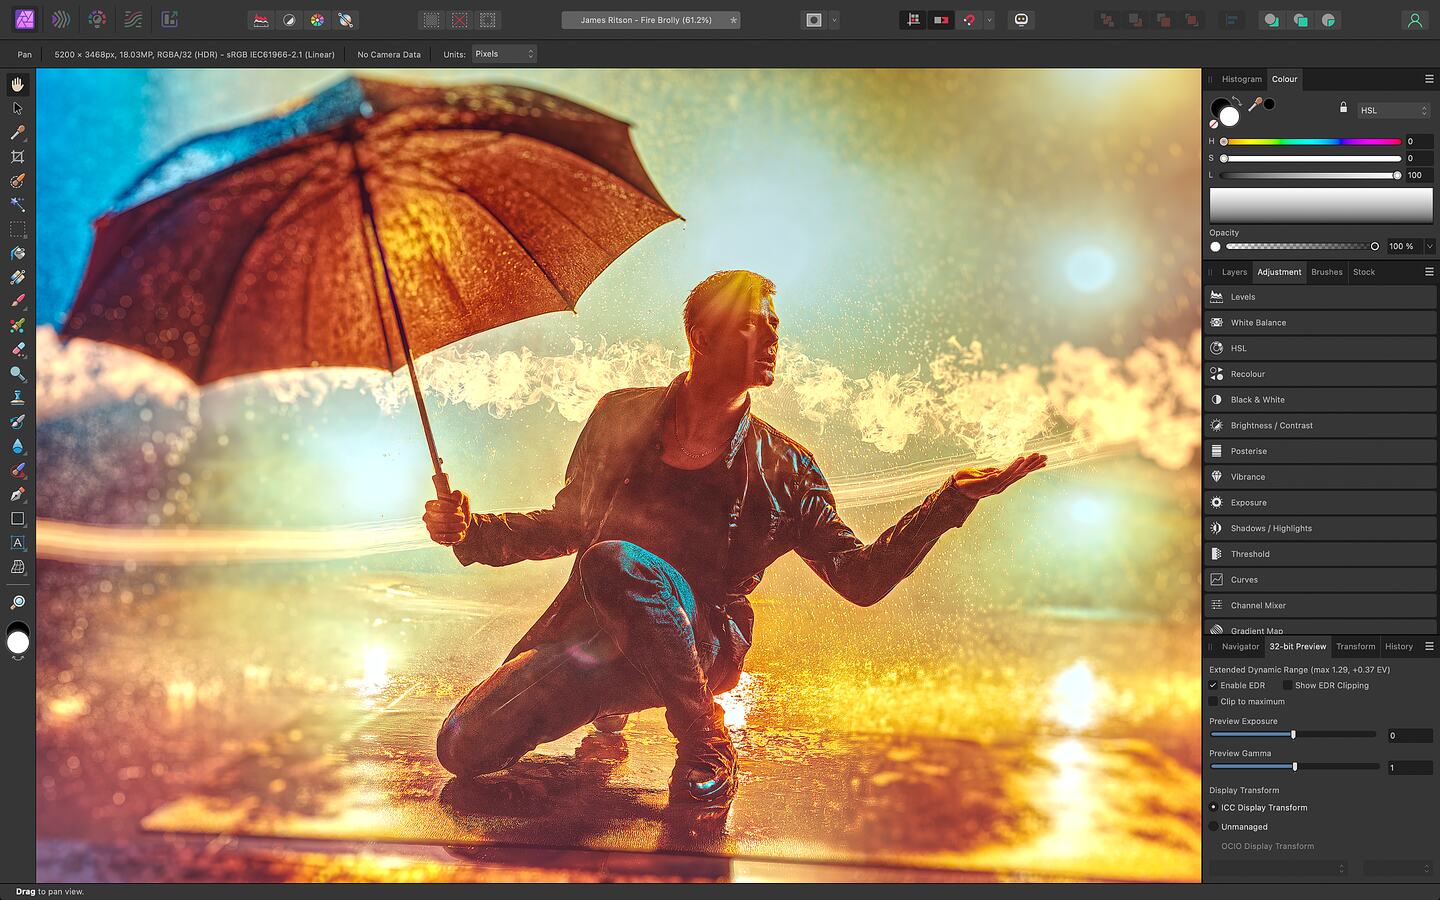Add a White Balance adjustment
The height and width of the screenshot is (900, 1440).
tap(1320, 323)
